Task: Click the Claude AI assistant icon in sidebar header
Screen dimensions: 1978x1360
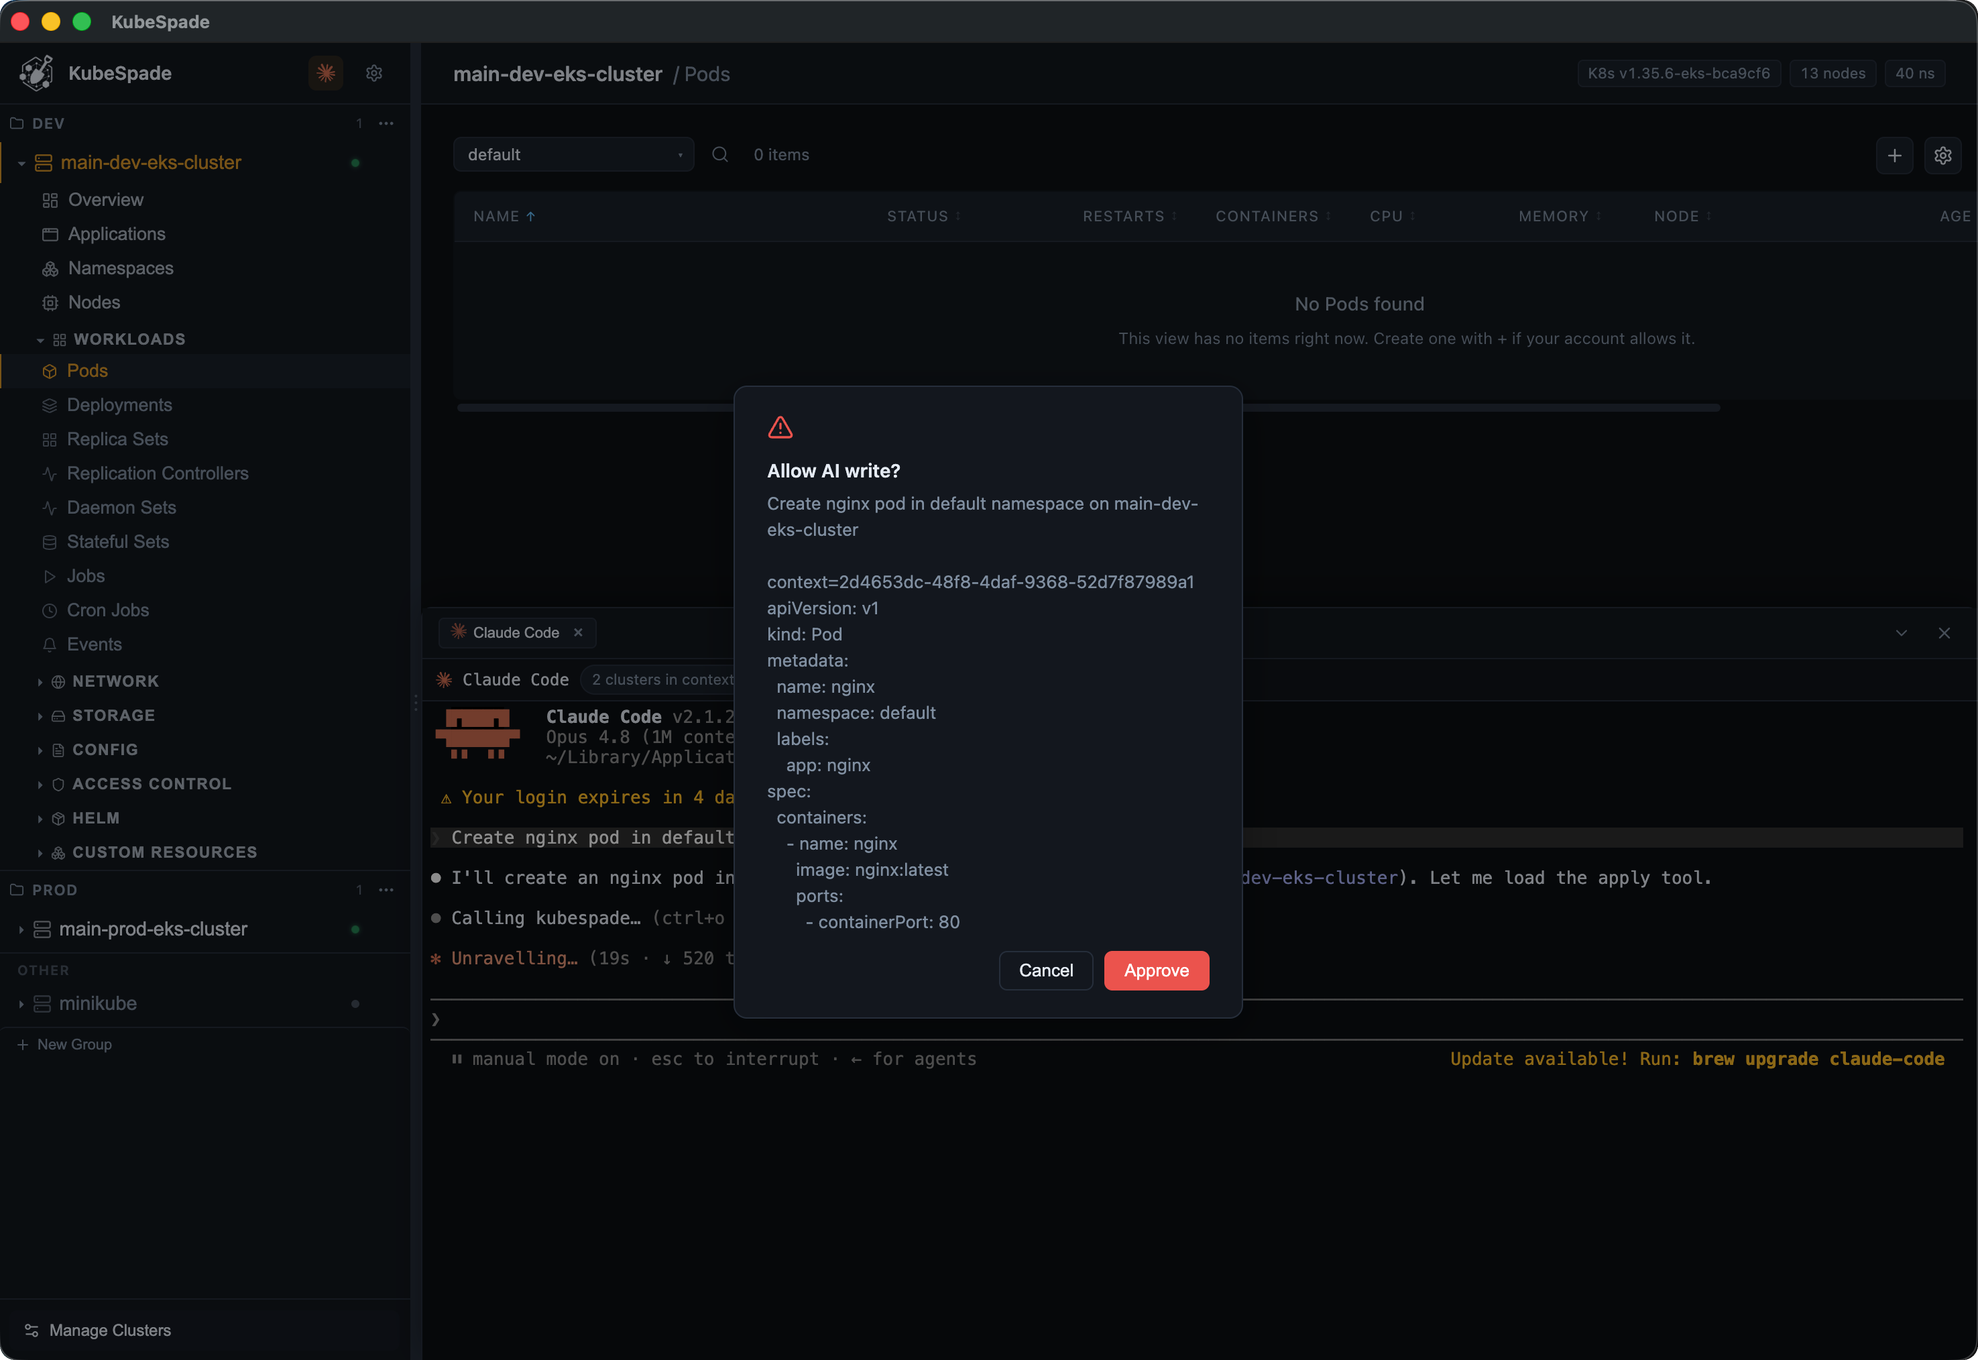Action: 326,73
